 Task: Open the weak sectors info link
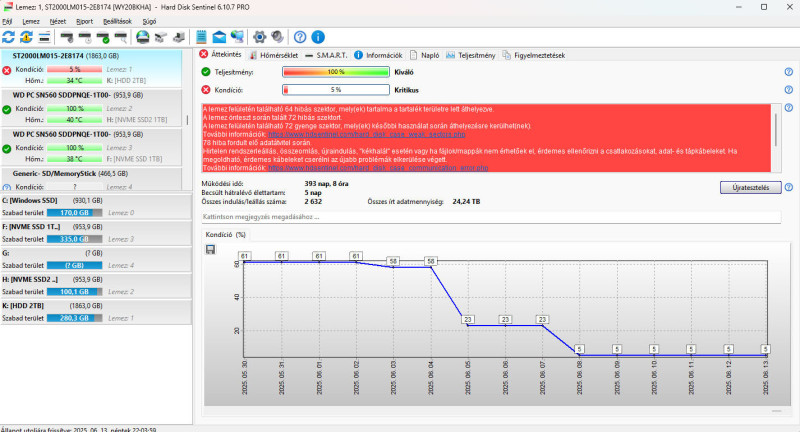[x=367, y=135]
